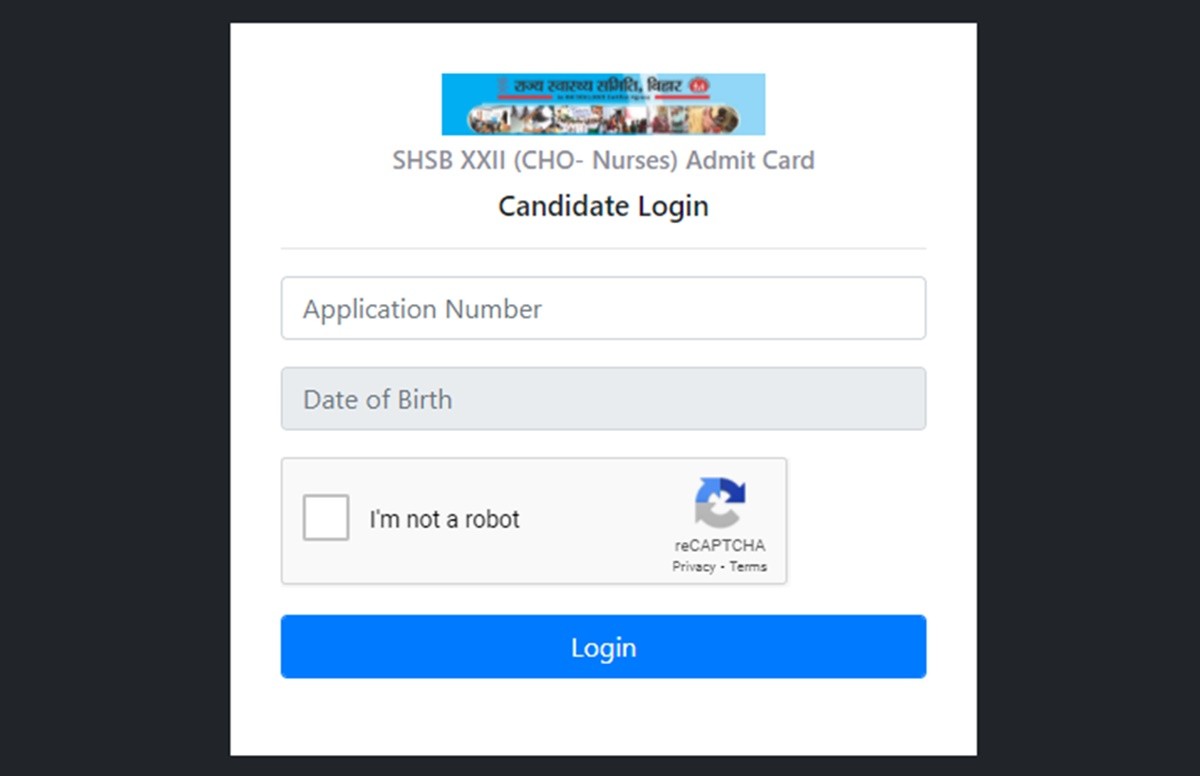The width and height of the screenshot is (1200, 776).
Task: Click the "I'm not a robot" label text
Action: 444,520
